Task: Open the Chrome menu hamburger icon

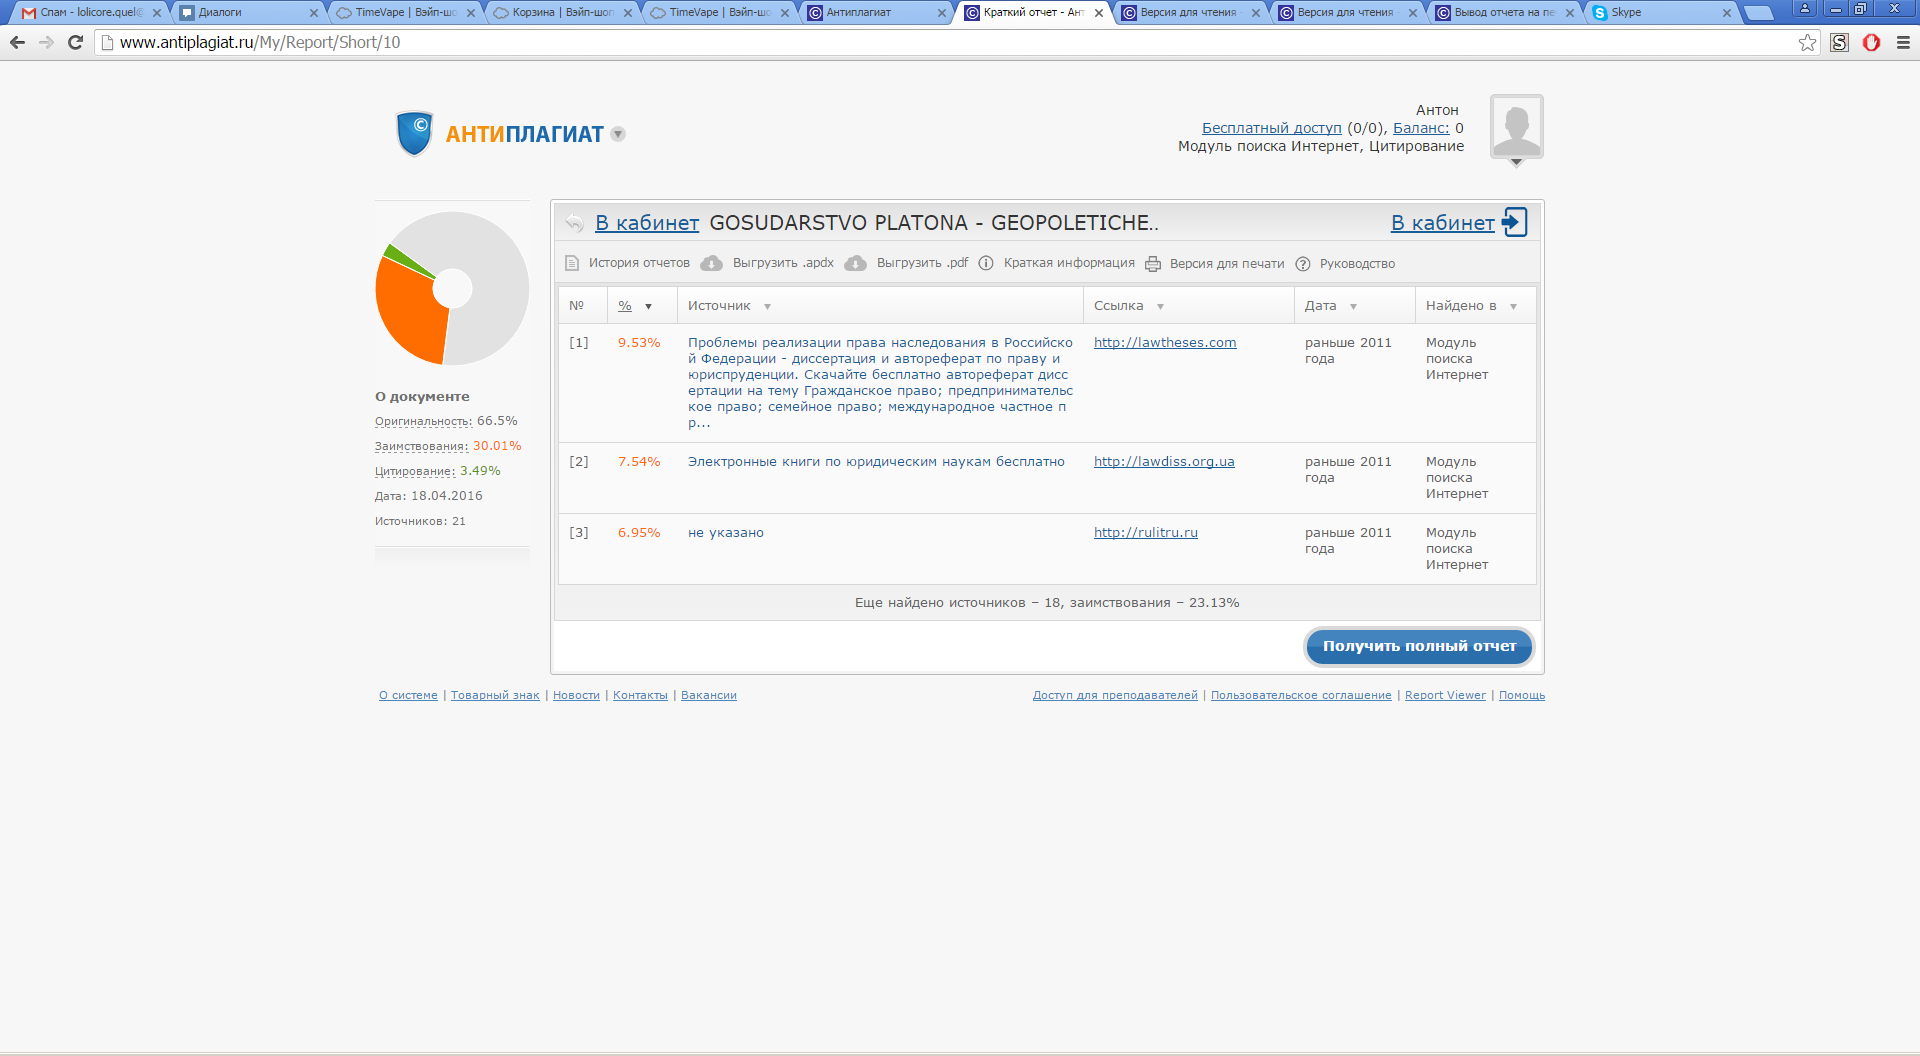Action: point(1903,42)
